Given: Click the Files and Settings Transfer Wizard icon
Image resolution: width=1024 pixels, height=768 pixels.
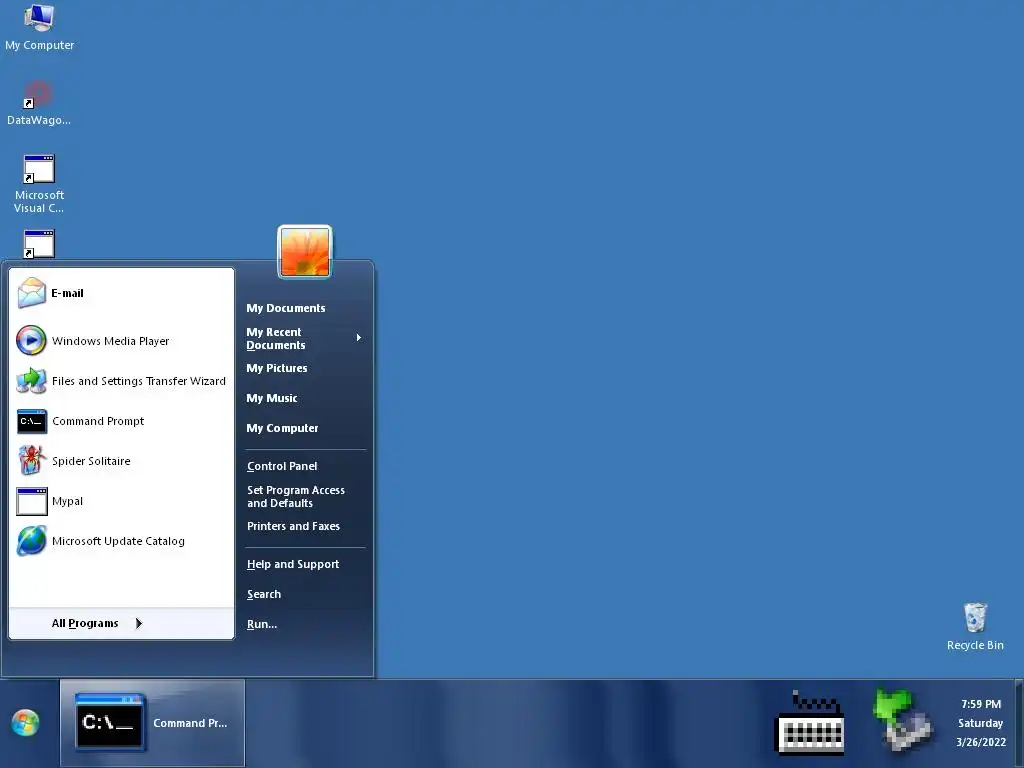Looking at the screenshot, I should click(31, 381).
